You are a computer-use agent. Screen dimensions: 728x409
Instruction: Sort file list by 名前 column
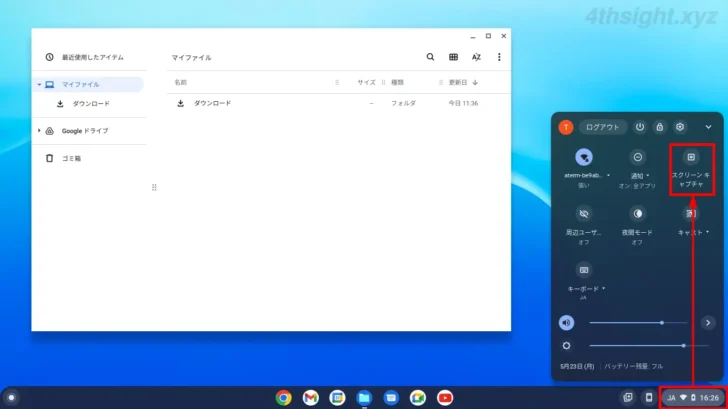pyautogui.click(x=181, y=82)
